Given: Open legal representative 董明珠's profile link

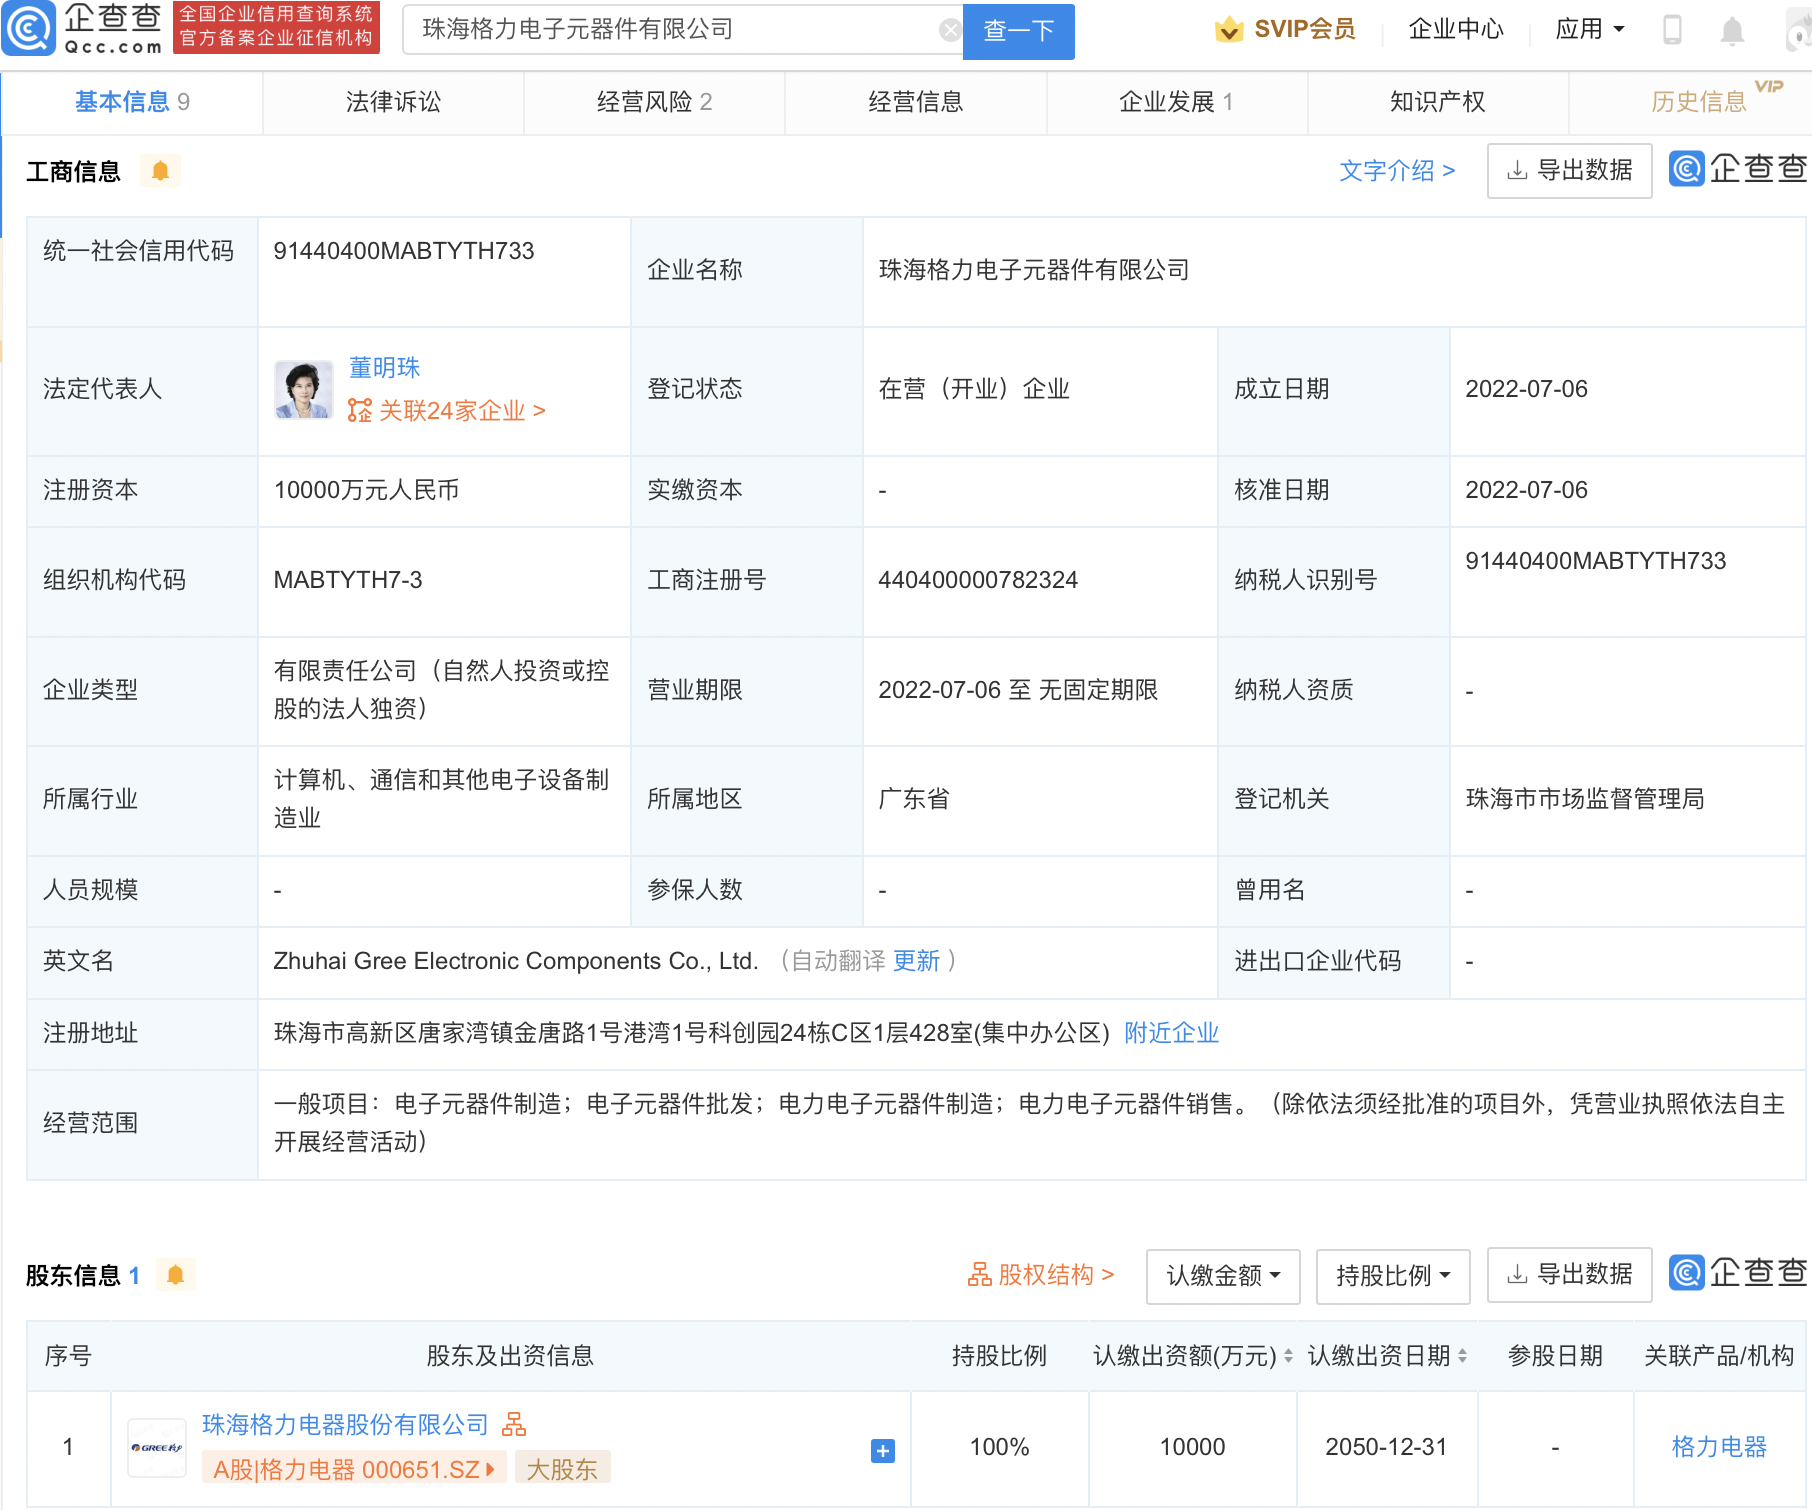Looking at the screenshot, I should 384,368.
